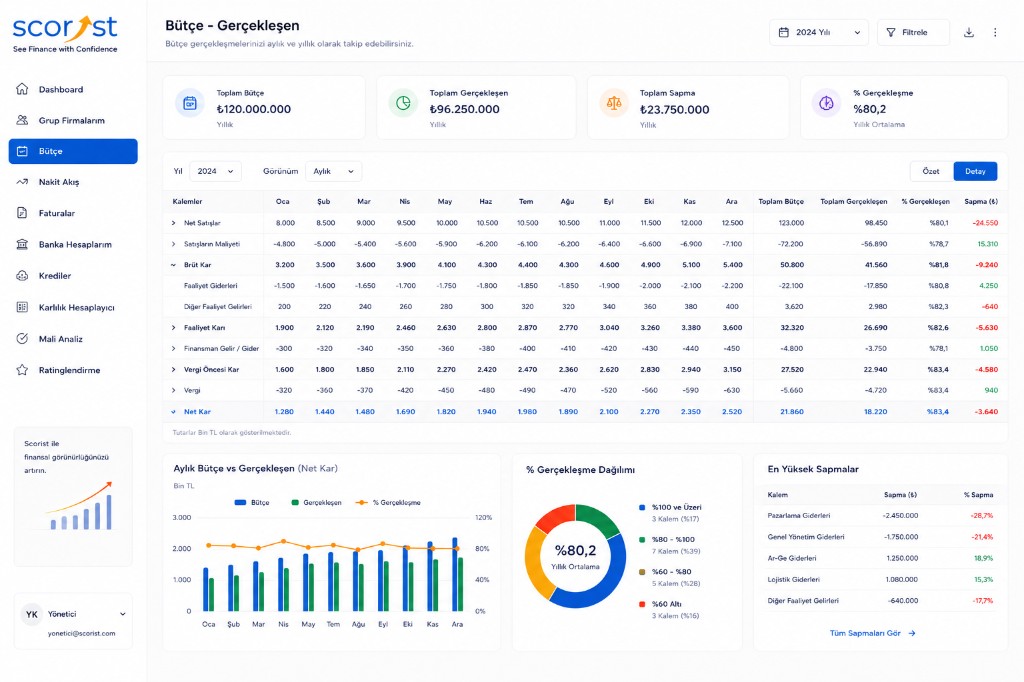Switch table to Özet view
The width and height of the screenshot is (1024, 682).
[931, 171]
